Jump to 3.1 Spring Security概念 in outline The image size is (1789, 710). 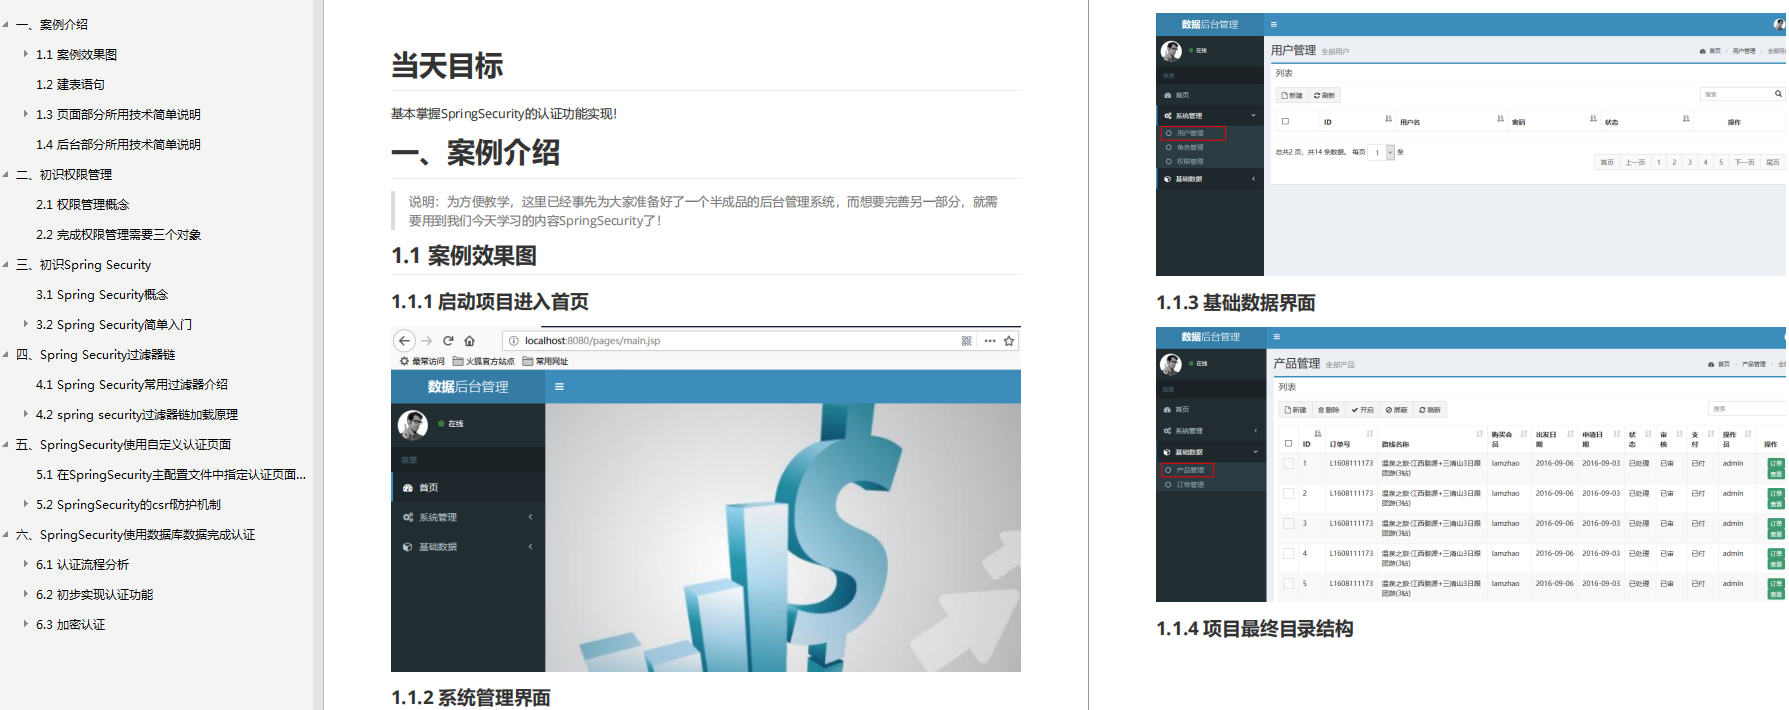click(x=102, y=294)
